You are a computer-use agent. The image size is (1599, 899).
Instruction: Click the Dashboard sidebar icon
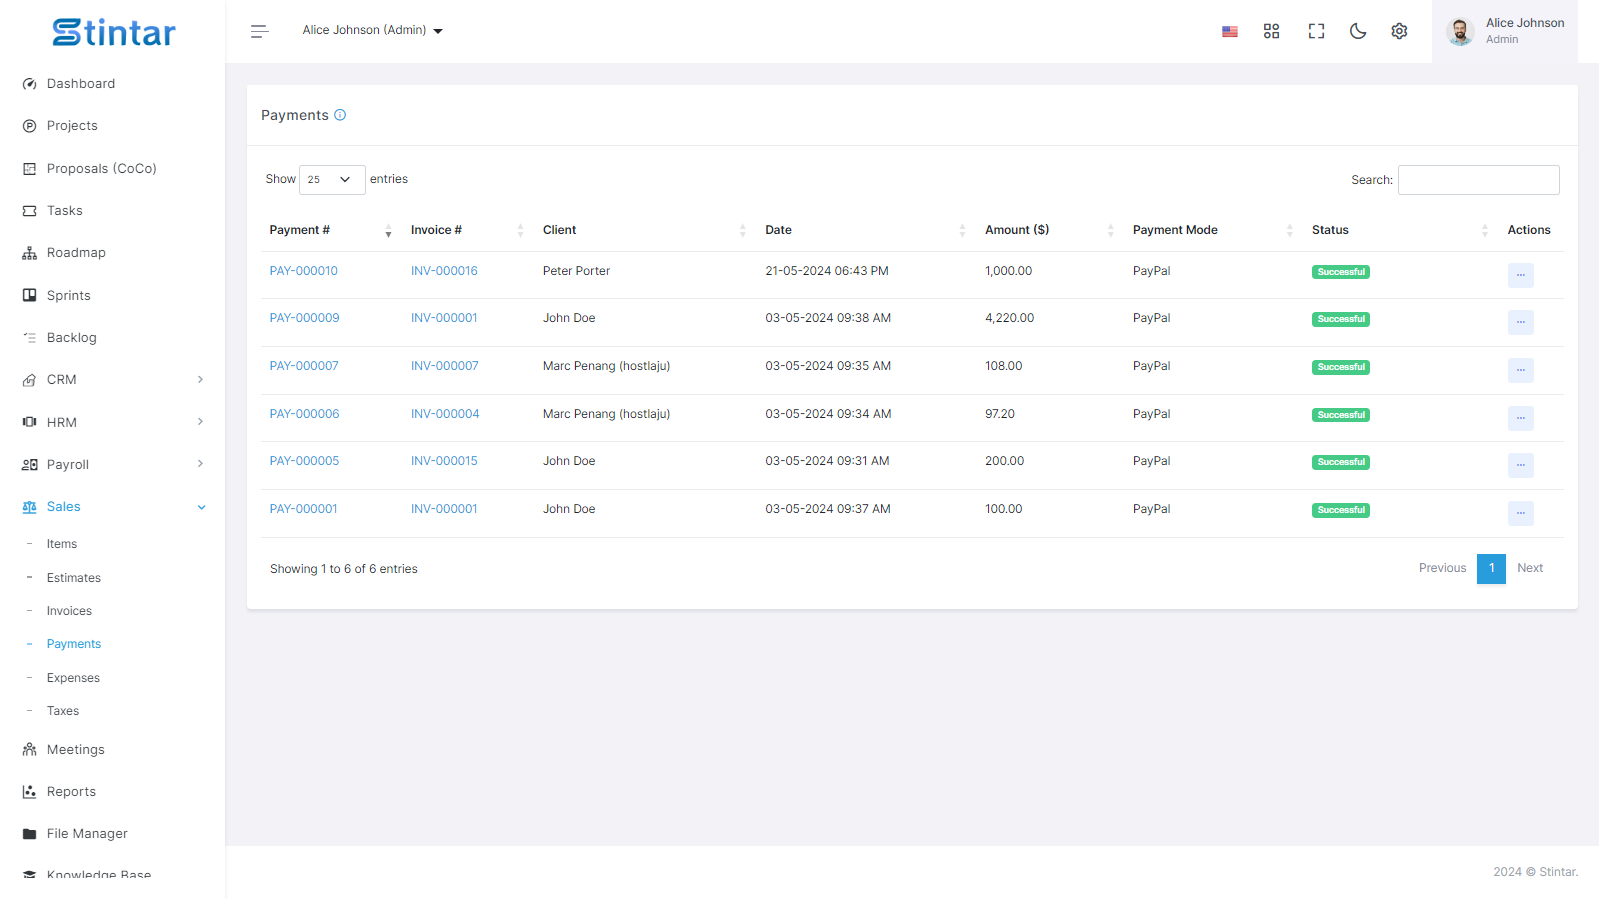tap(29, 84)
